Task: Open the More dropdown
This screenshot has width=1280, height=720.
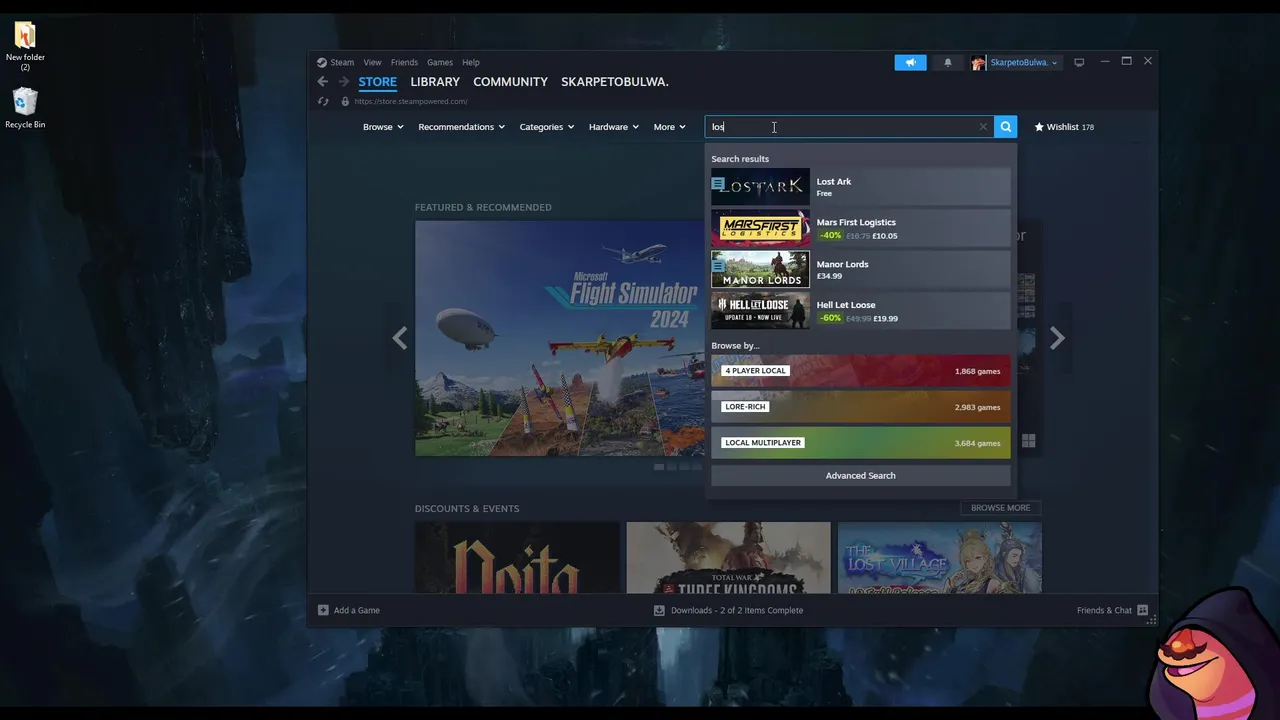Action: point(669,127)
